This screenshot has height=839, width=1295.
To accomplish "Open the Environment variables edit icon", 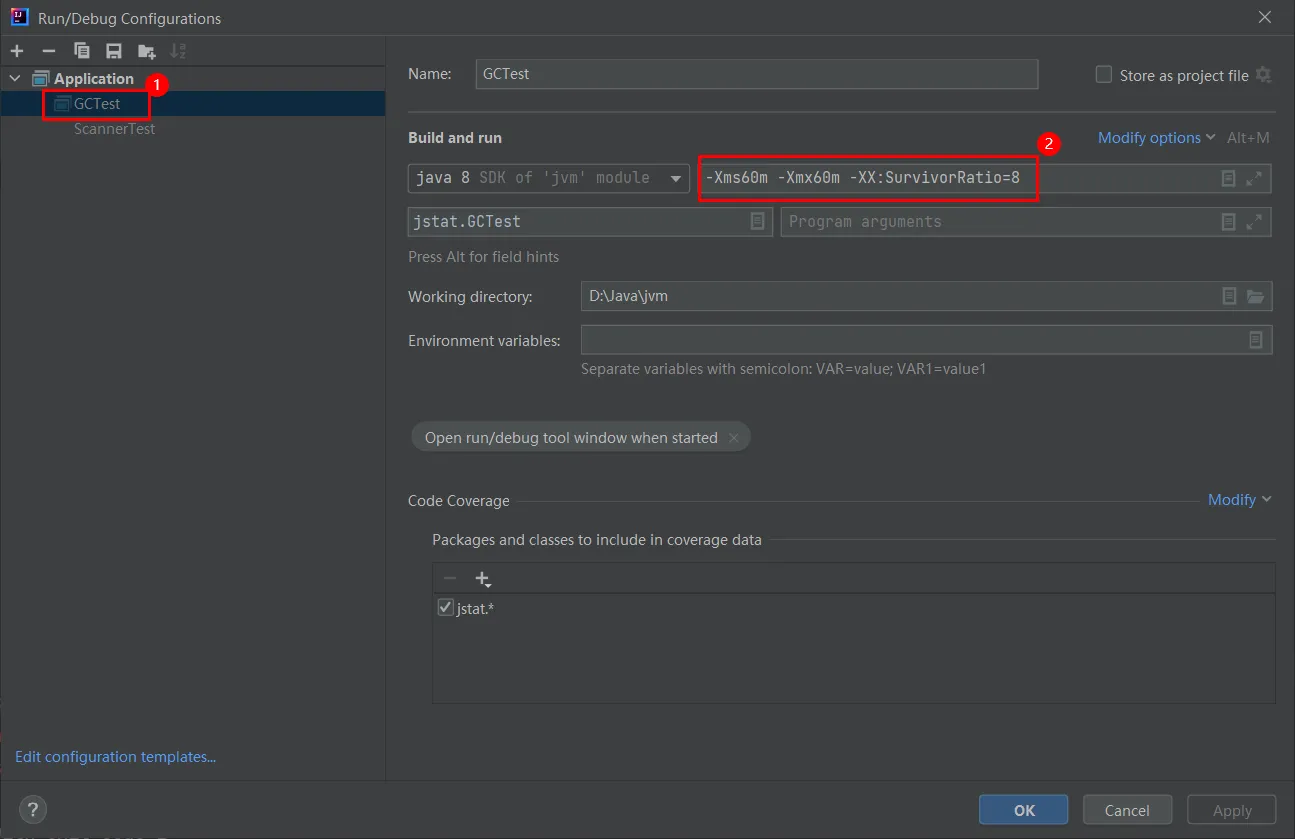I will [1256, 340].
